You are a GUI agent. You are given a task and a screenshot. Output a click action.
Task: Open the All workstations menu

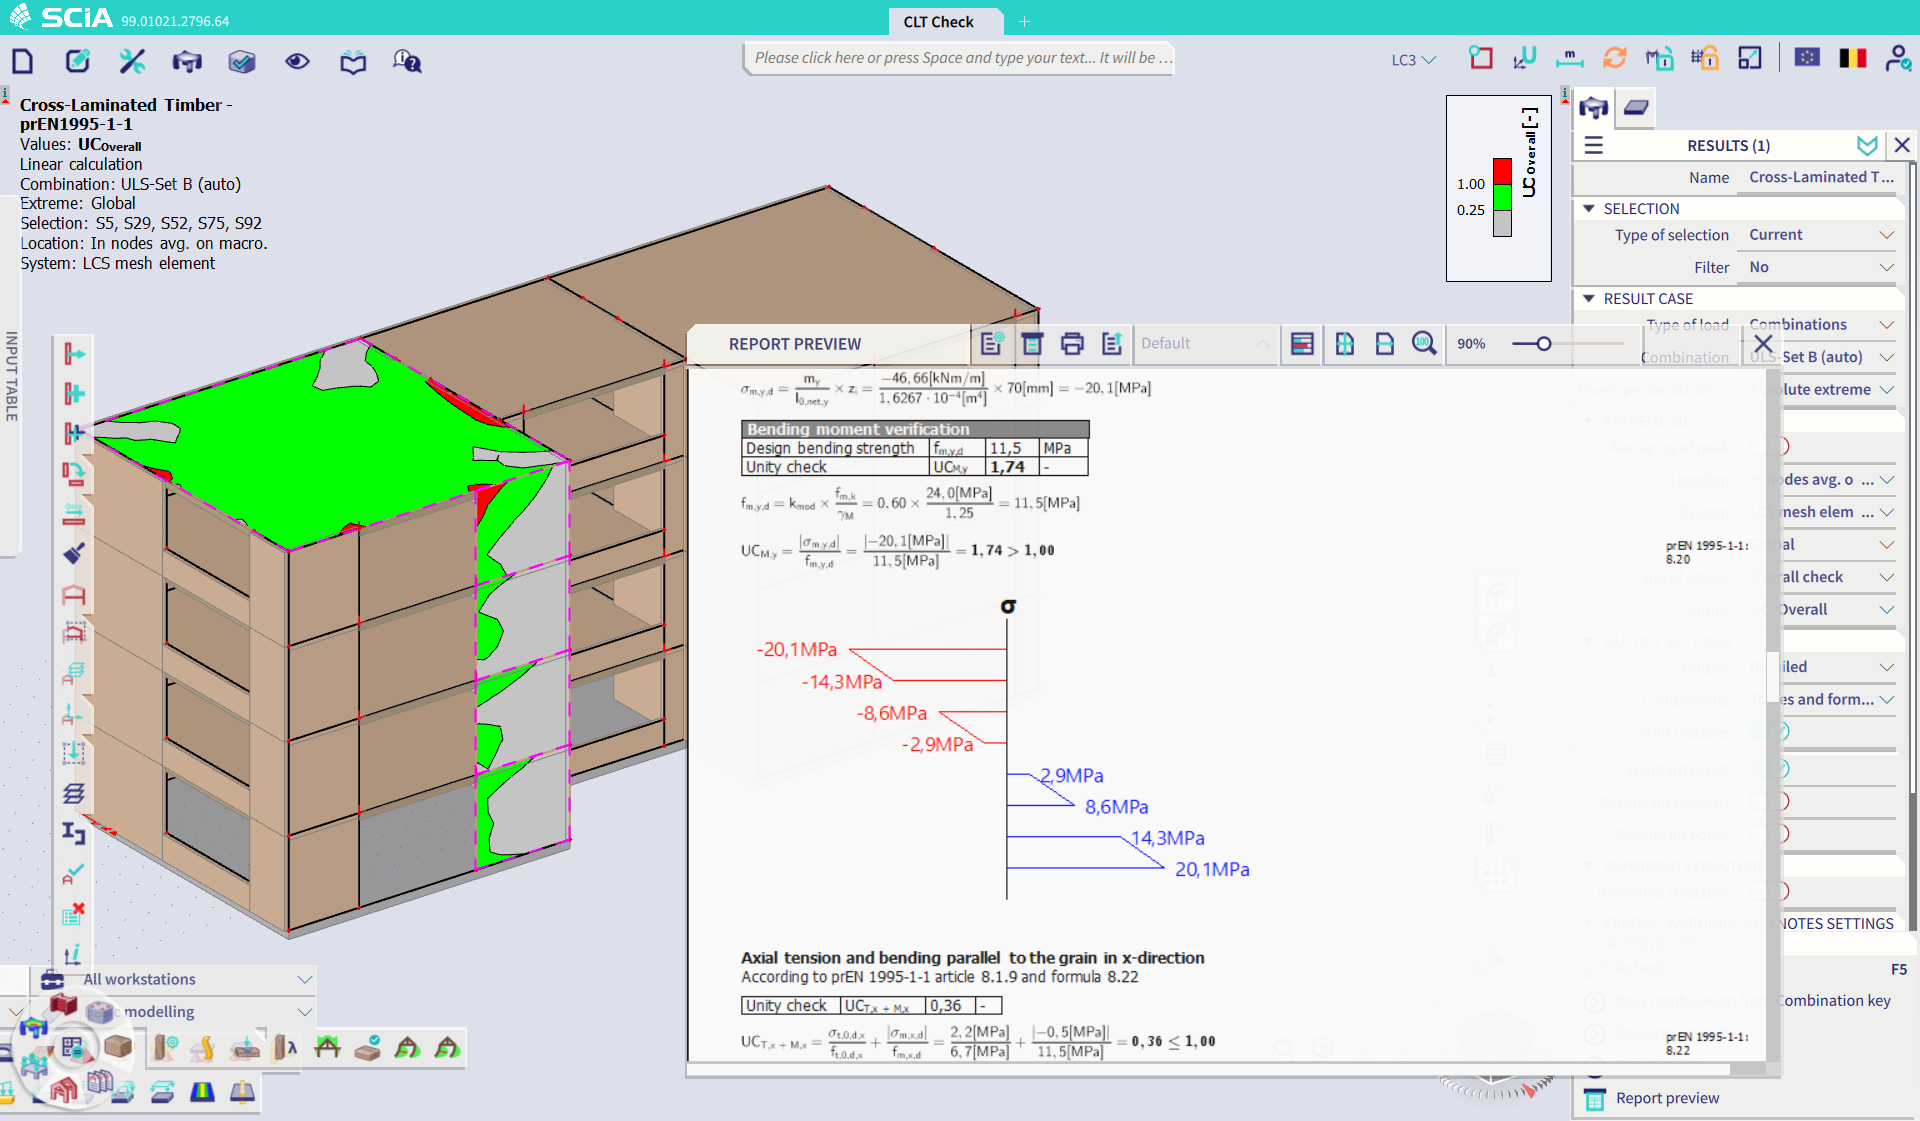point(305,979)
